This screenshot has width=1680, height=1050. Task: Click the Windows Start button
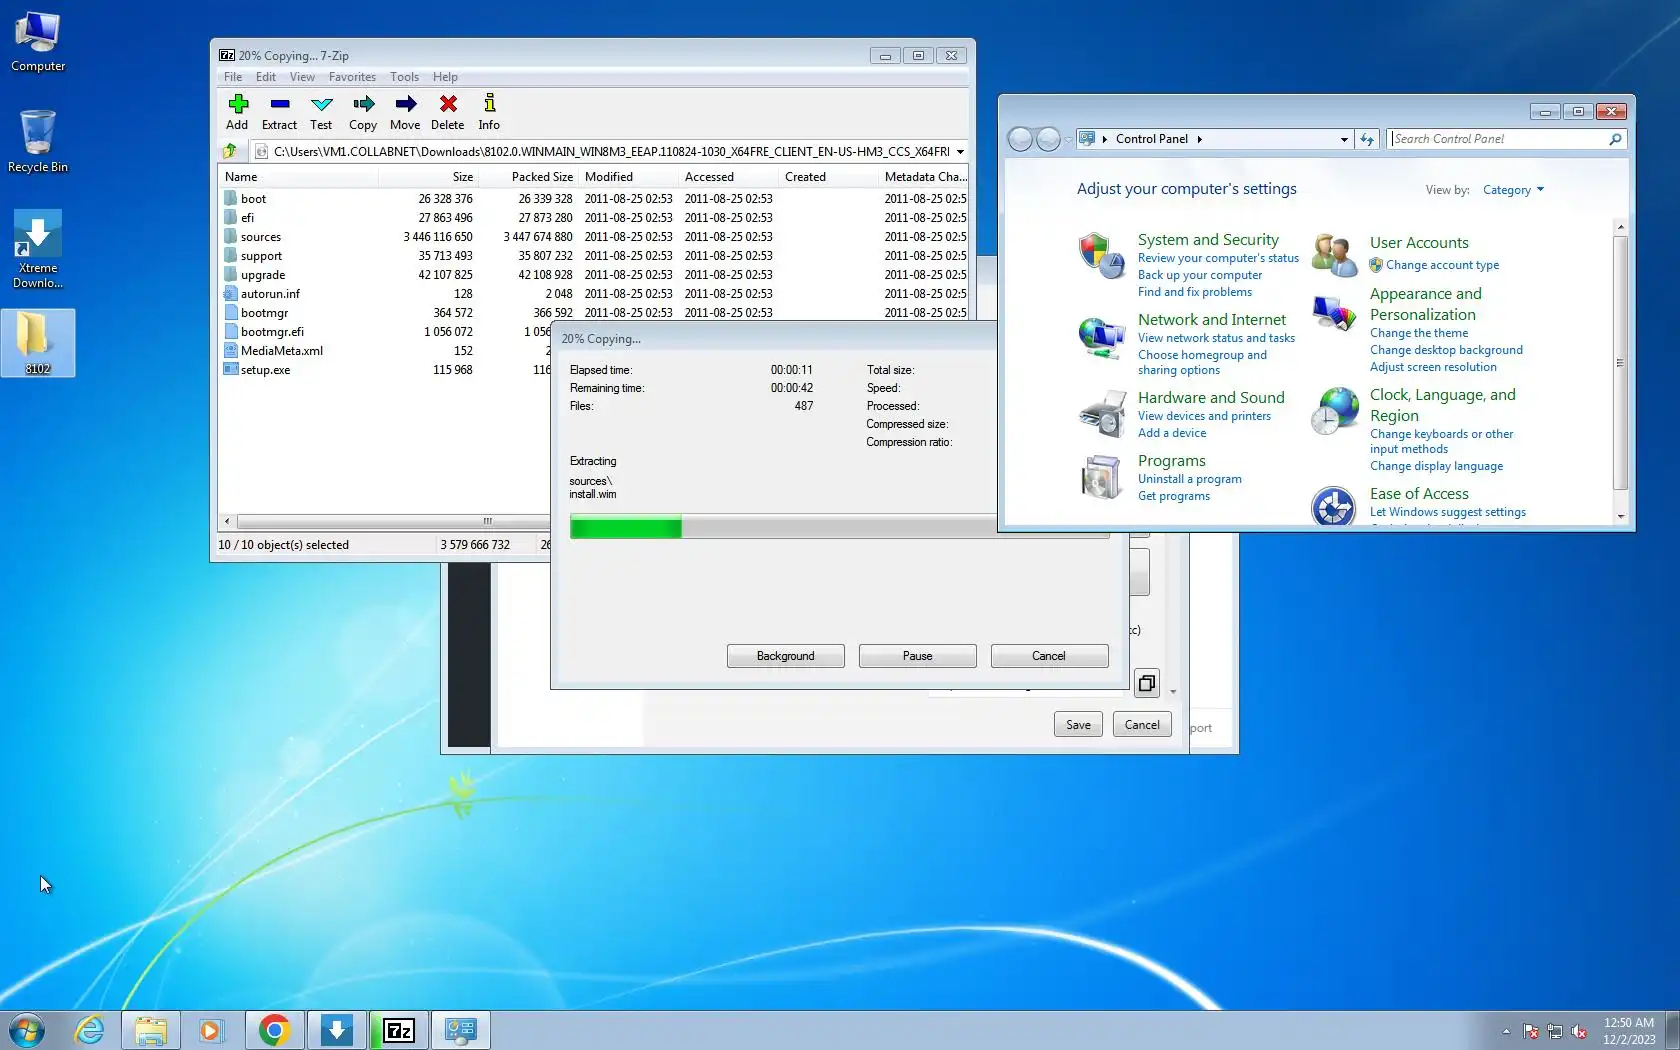coord(27,1030)
